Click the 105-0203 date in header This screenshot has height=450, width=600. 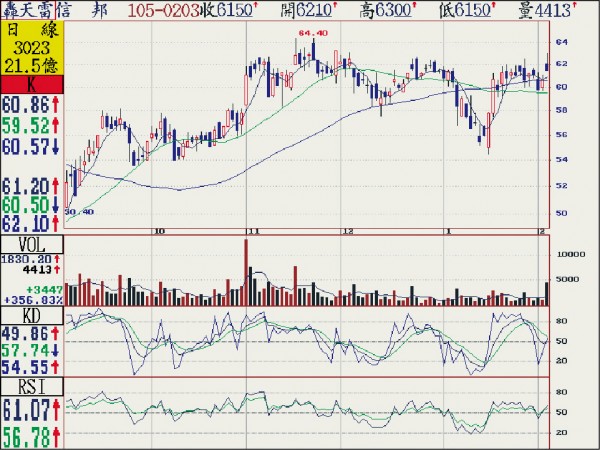[x=162, y=11]
